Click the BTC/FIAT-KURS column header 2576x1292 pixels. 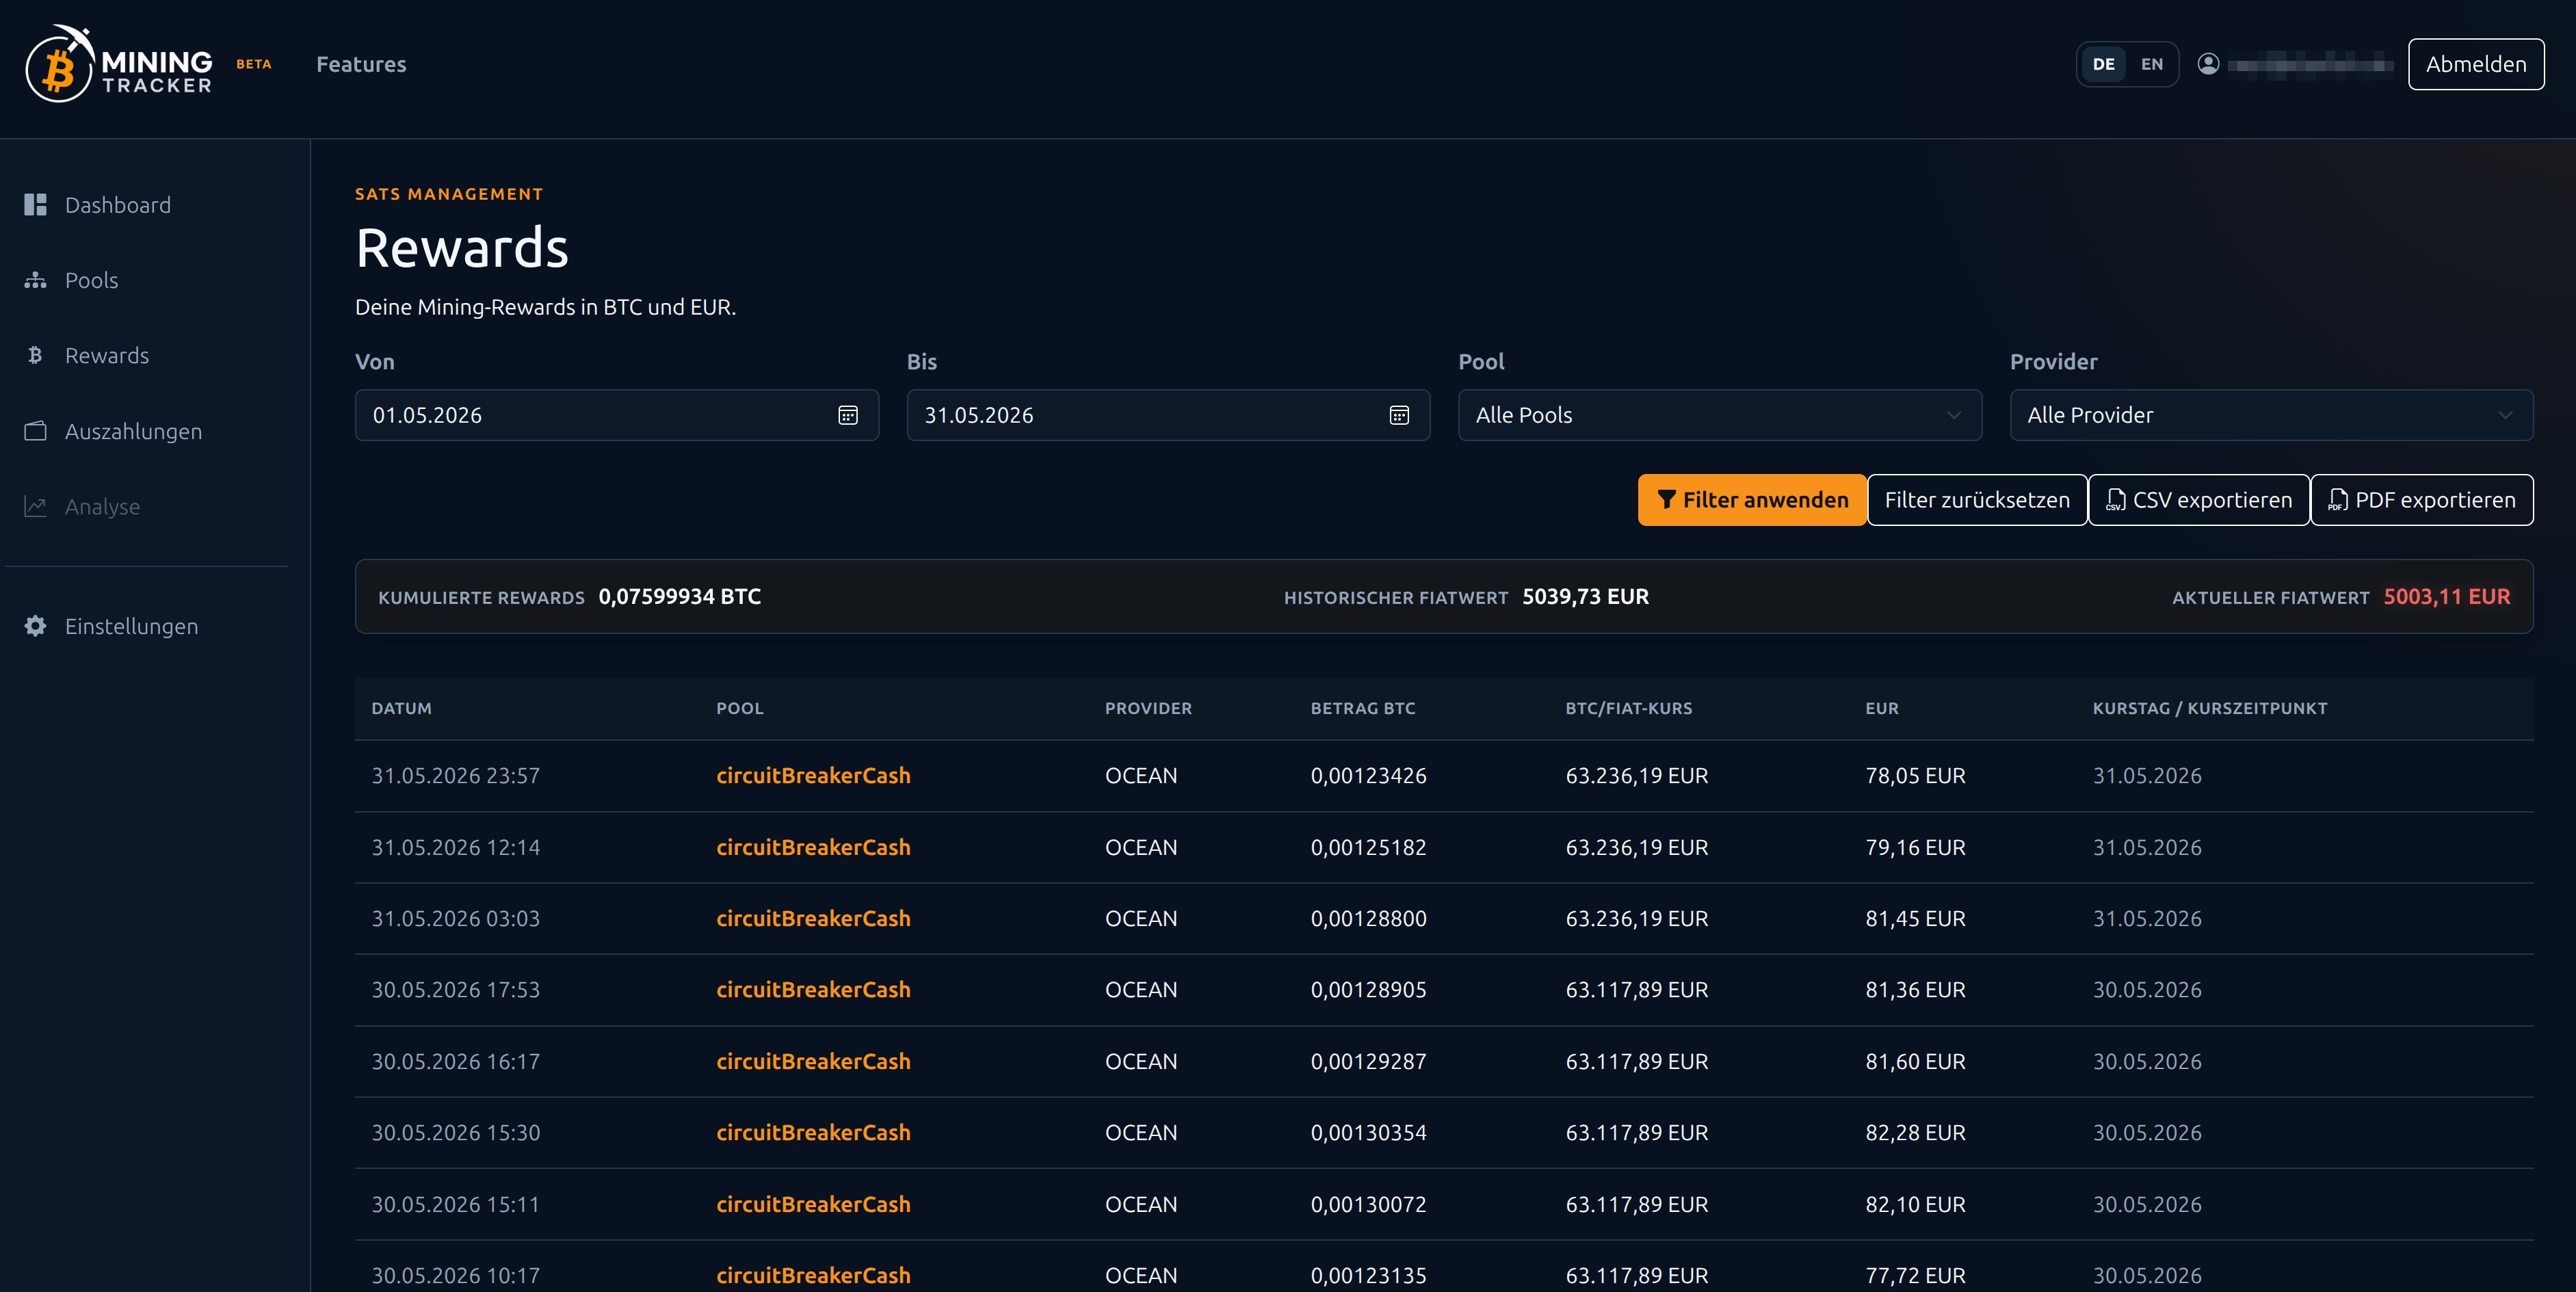coord(1629,708)
